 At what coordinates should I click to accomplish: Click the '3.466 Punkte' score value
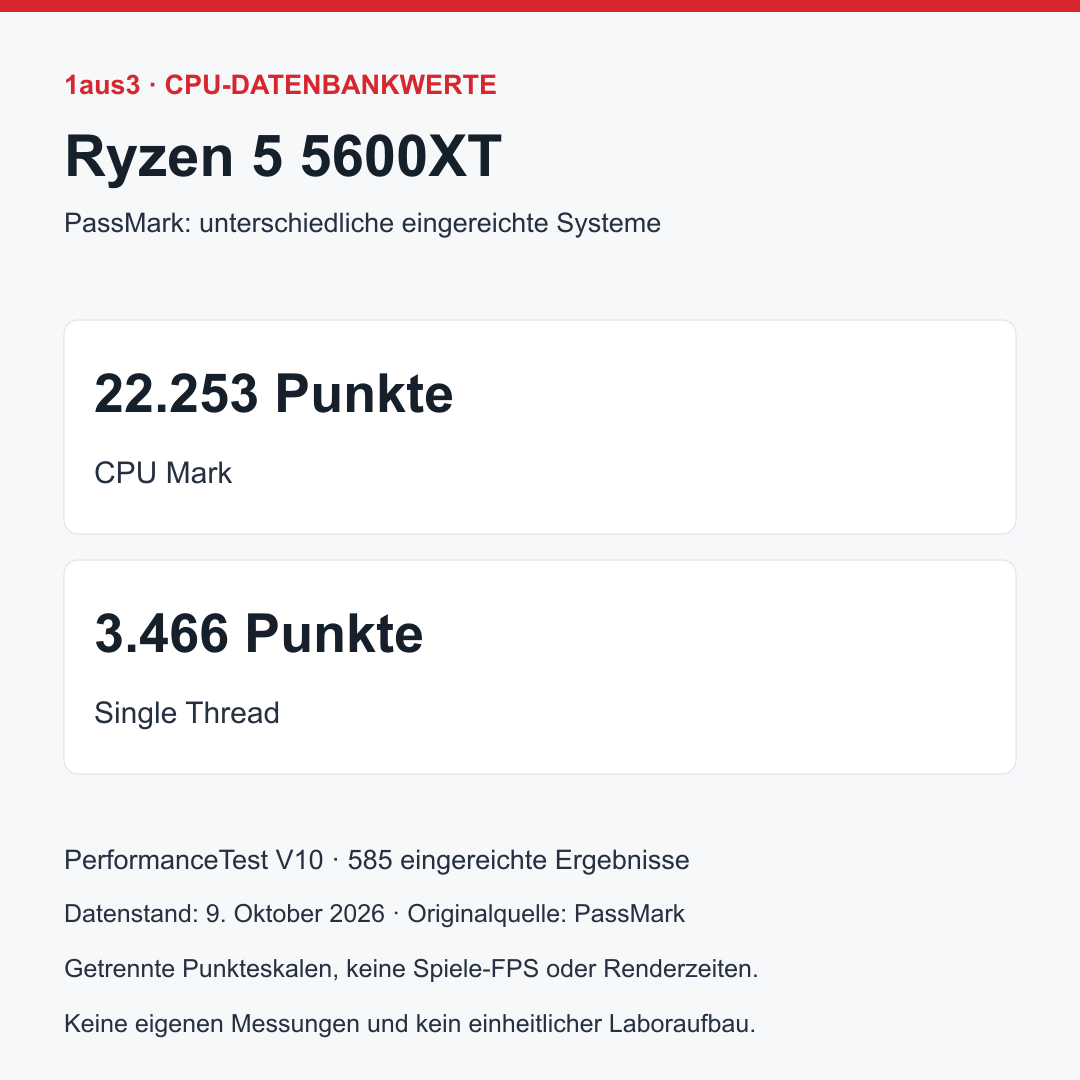tap(258, 634)
